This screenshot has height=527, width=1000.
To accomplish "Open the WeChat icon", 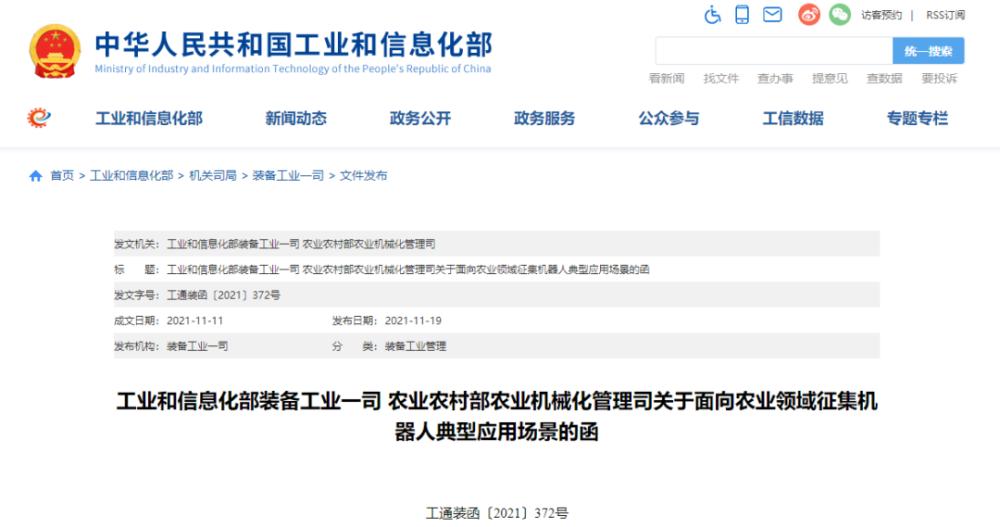I will (x=840, y=14).
